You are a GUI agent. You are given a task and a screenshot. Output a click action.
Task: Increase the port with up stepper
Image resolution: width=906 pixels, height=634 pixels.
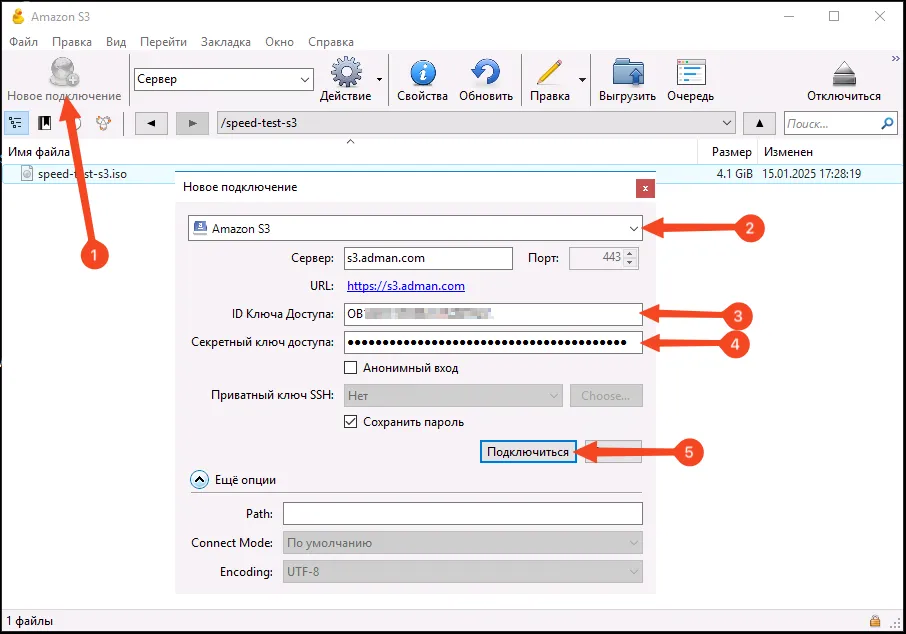coord(630,253)
